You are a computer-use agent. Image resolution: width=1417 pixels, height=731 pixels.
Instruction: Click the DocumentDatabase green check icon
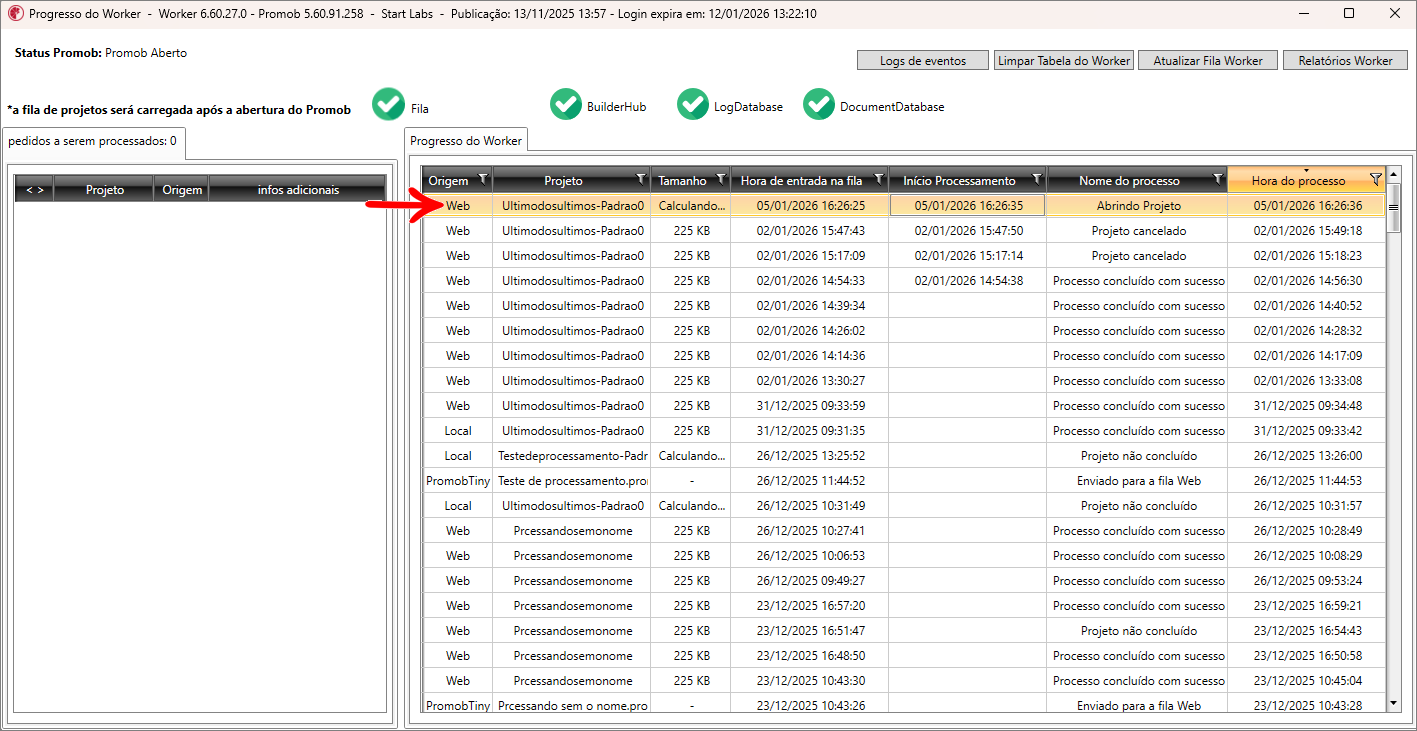[x=818, y=105]
